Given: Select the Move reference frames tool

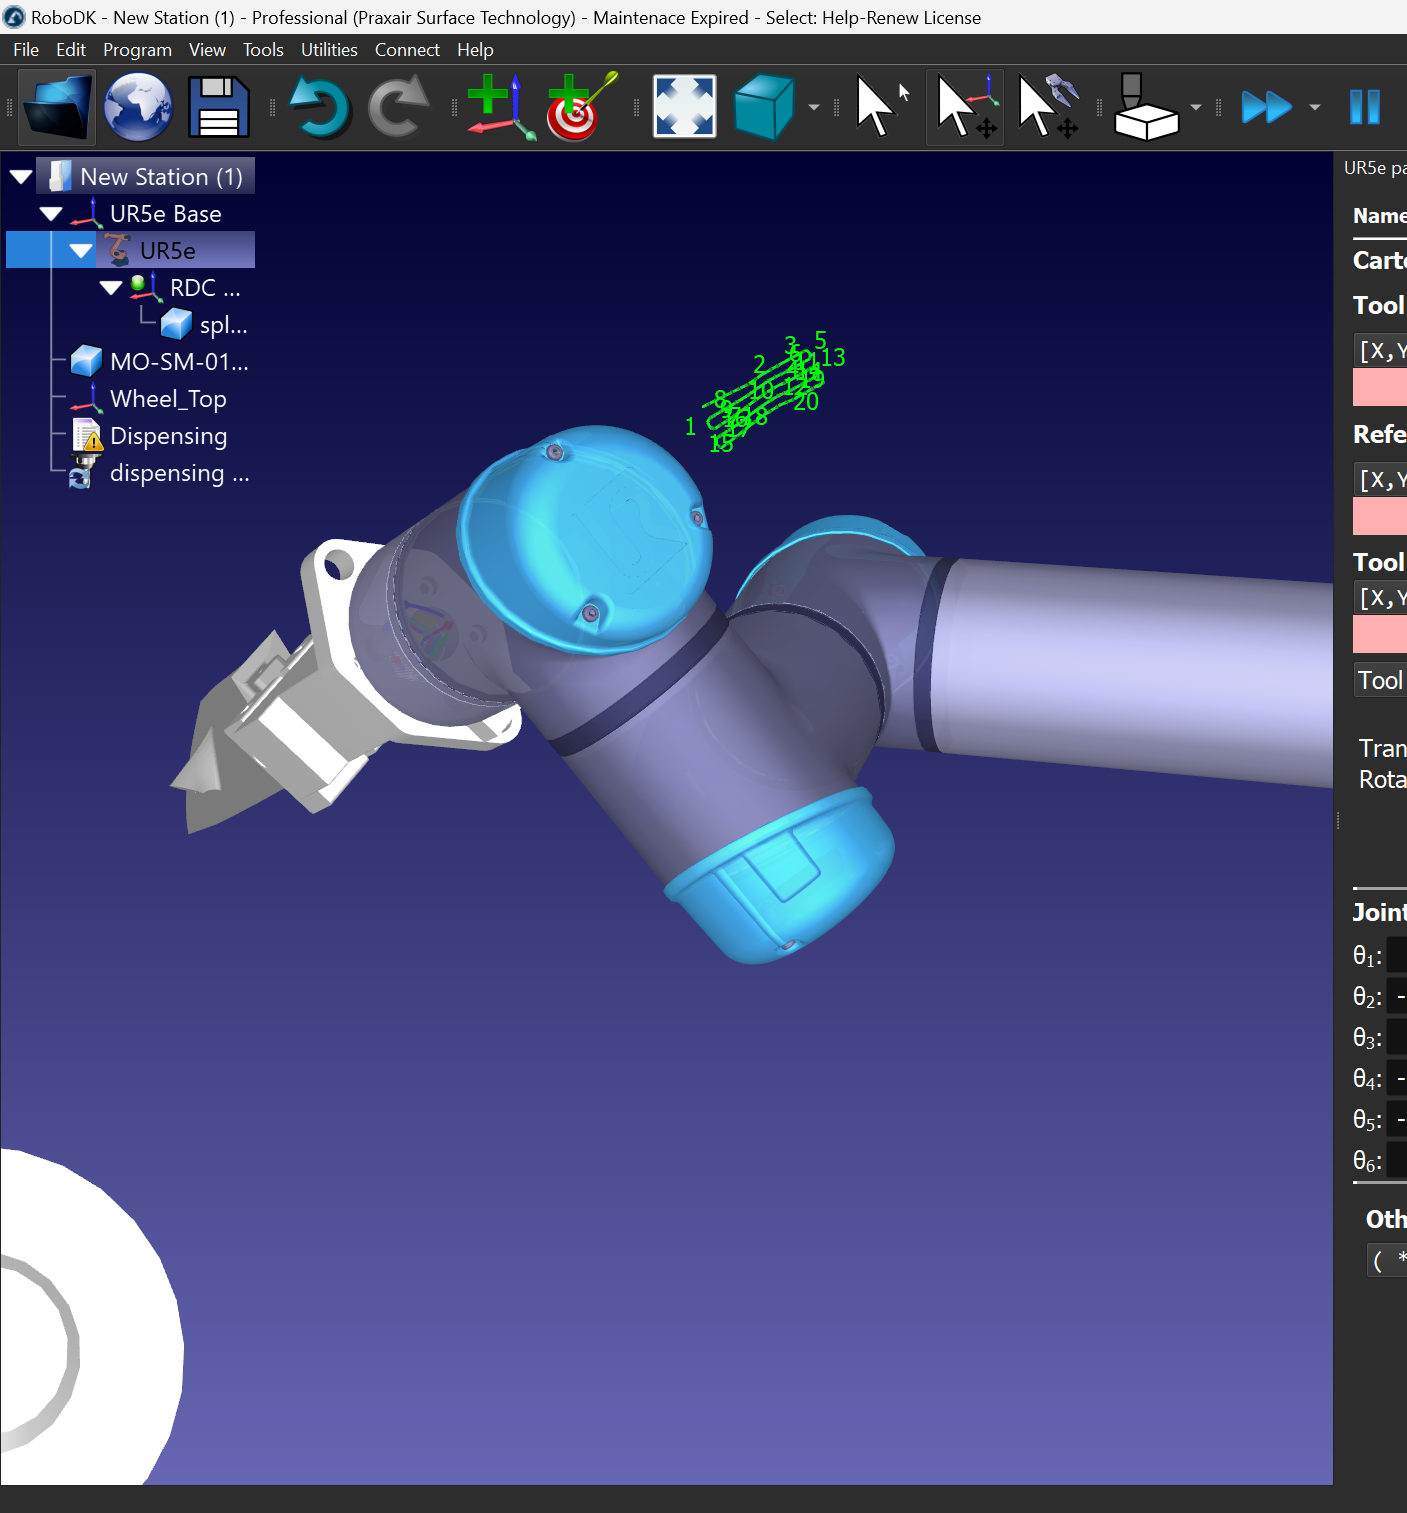Looking at the screenshot, I should 964,107.
